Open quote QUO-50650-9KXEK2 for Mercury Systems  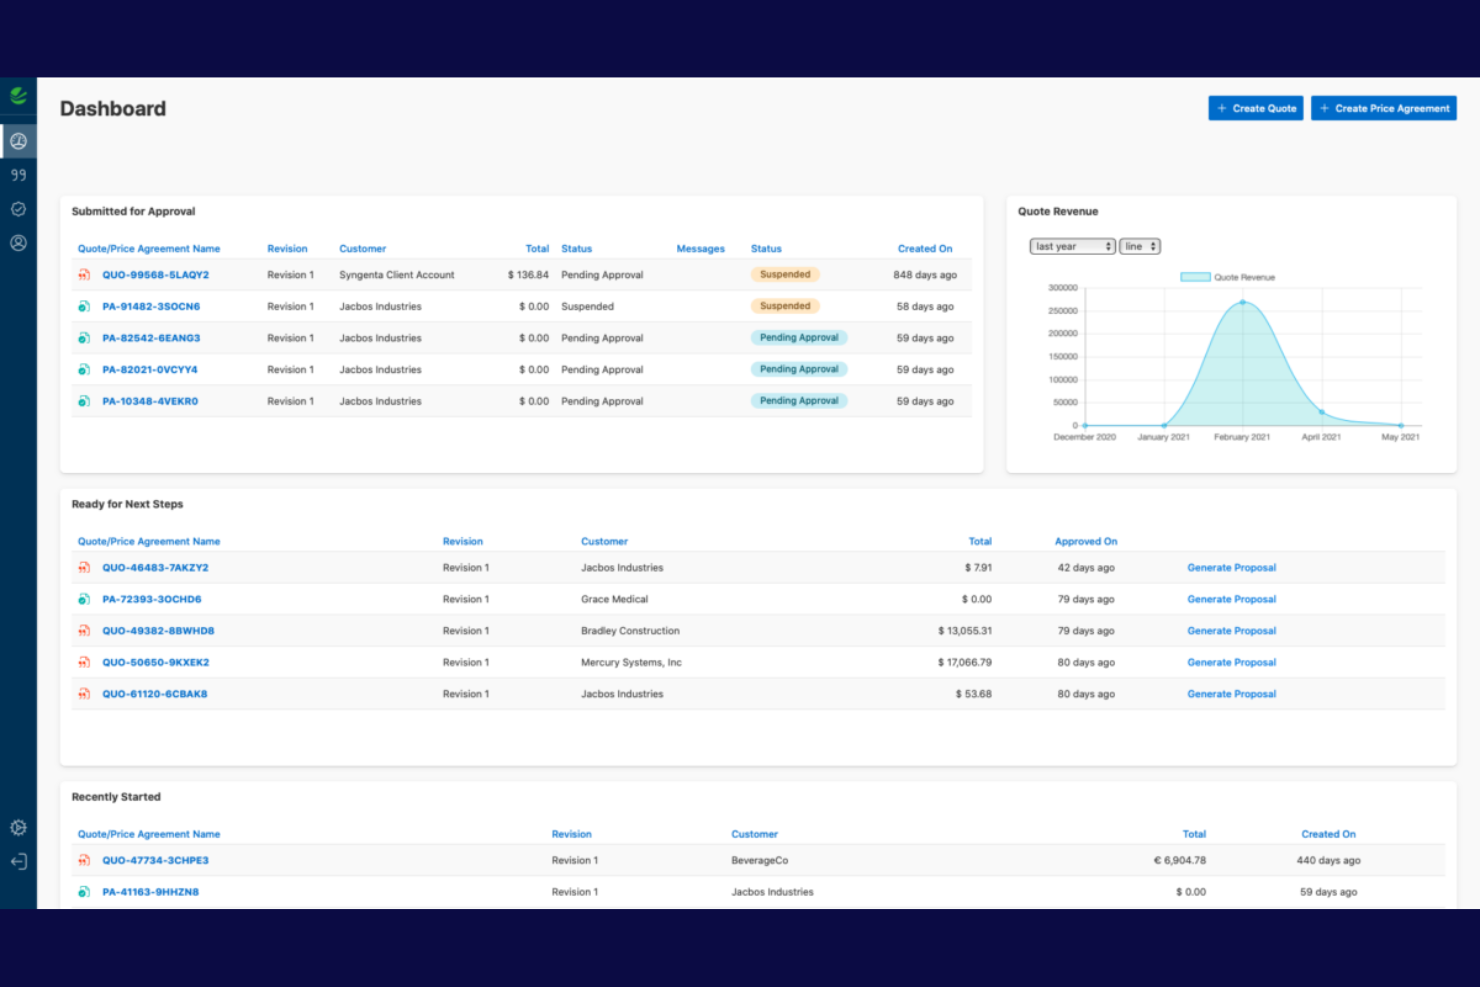pos(156,662)
